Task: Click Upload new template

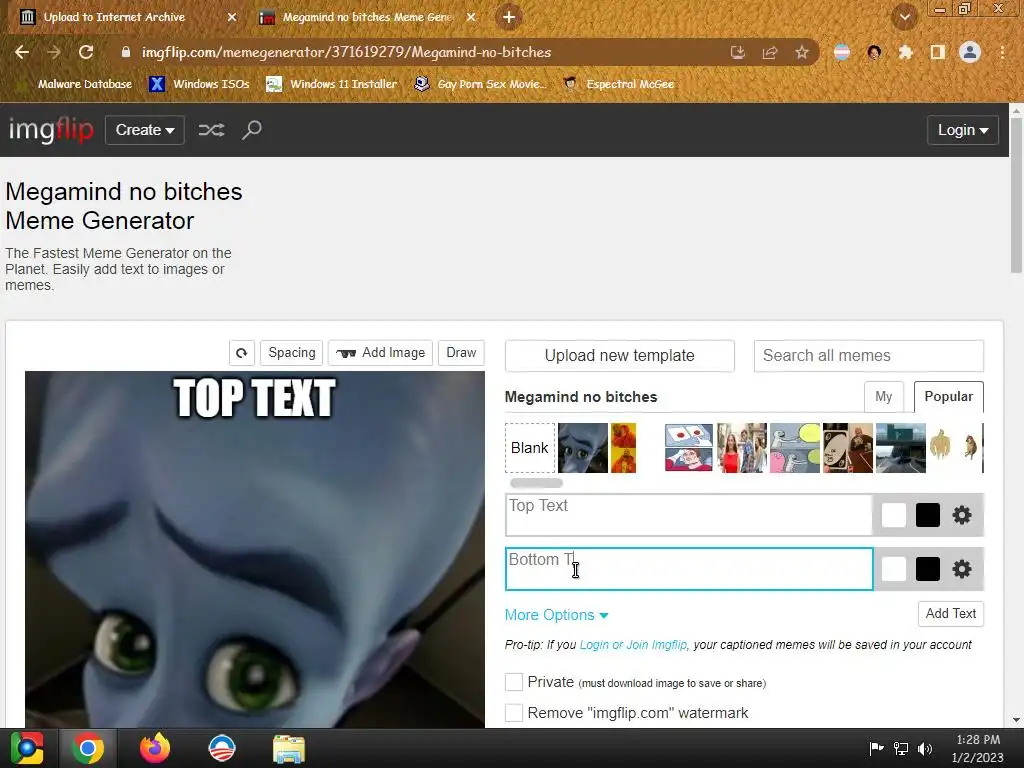Action: (620, 355)
